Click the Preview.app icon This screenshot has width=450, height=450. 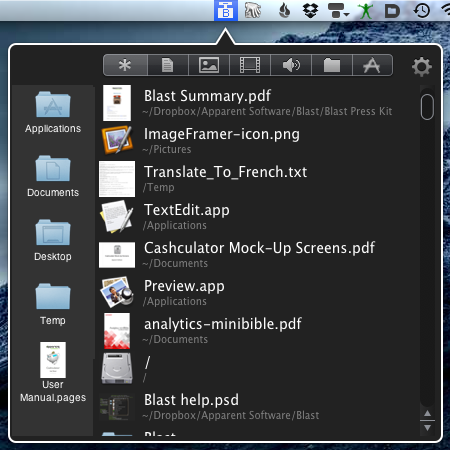point(117,292)
